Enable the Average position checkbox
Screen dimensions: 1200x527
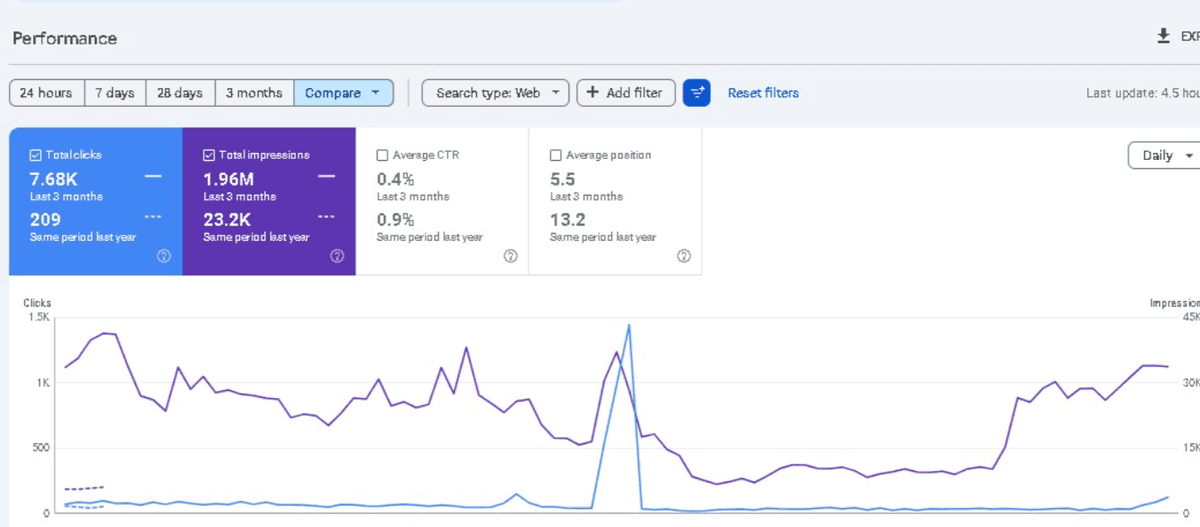pyautogui.click(x=556, y=155)
